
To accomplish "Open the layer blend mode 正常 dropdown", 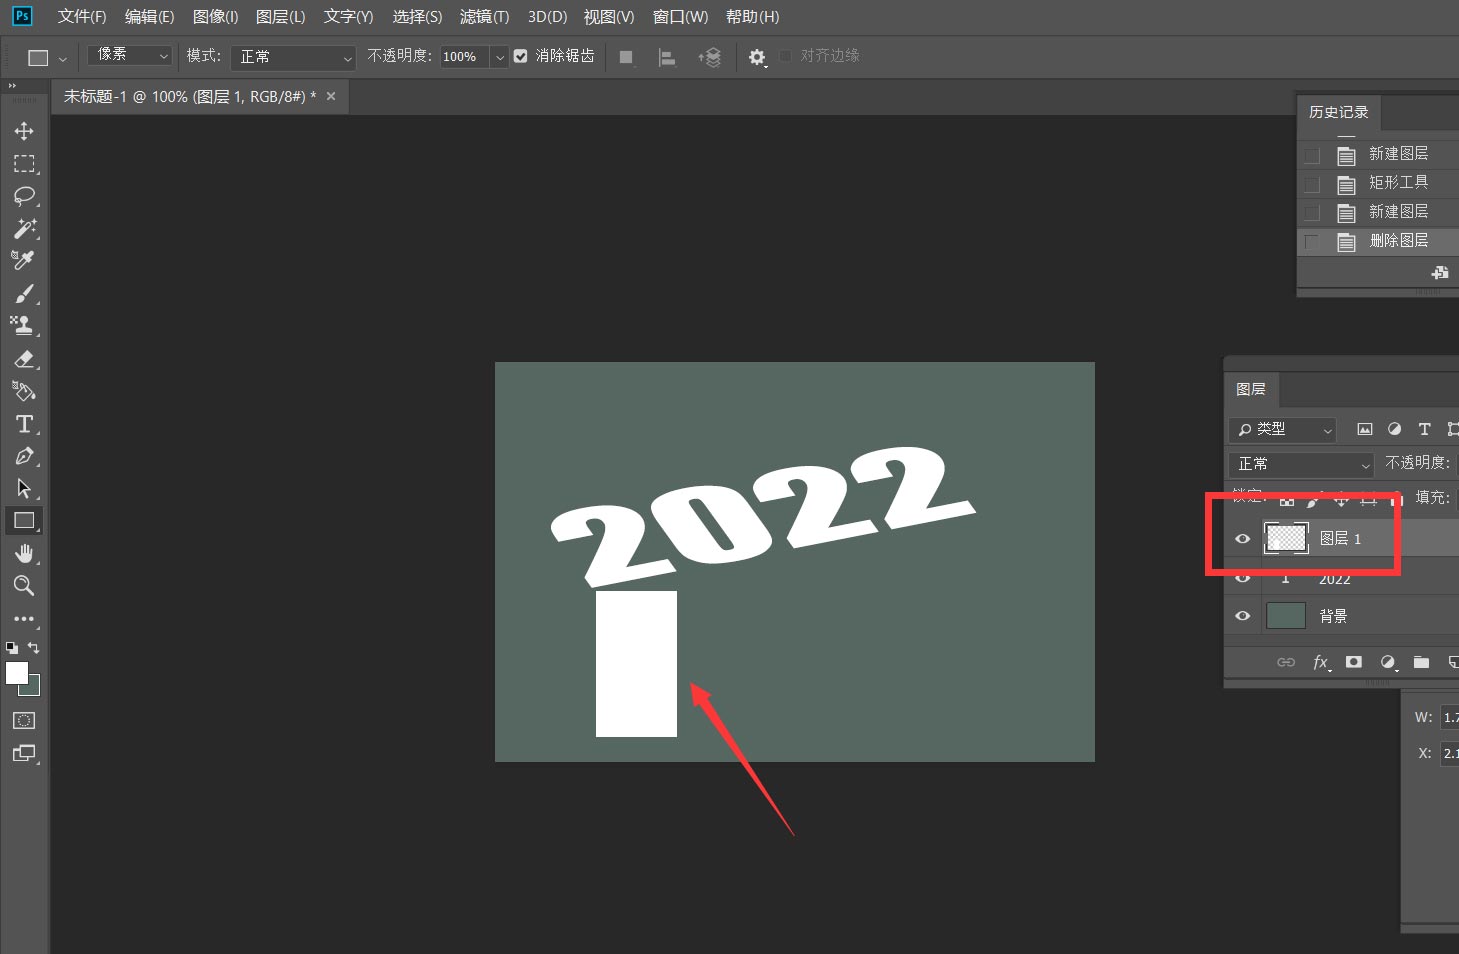I will coord(1301,464).
